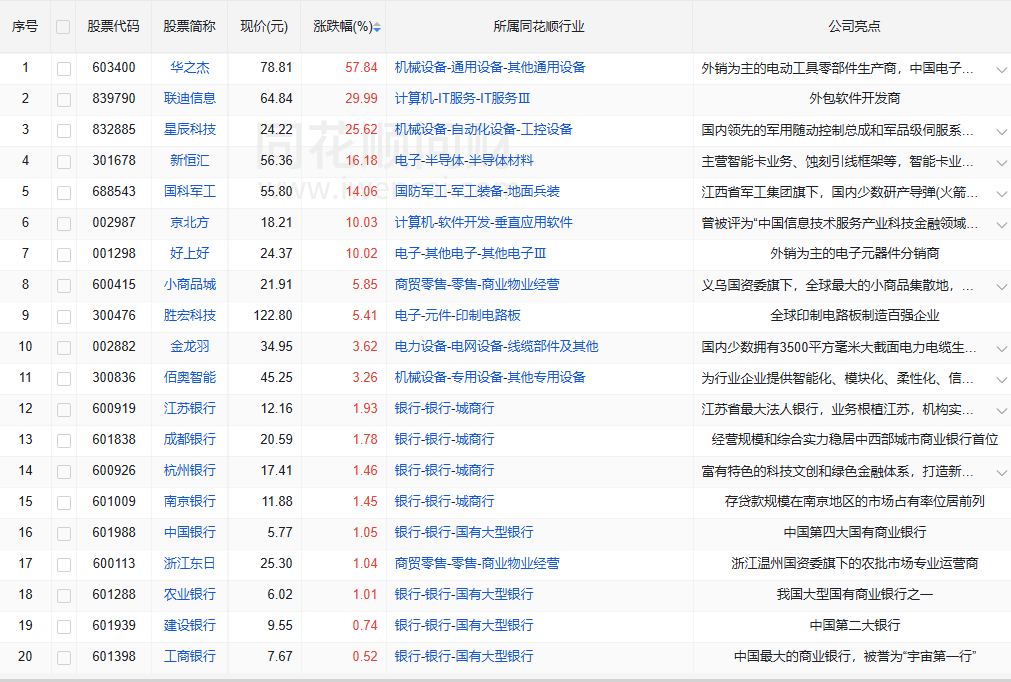Select text 中国第四大国有商业银行
This screenshot has height=682, width=1011.
tap(854, 532)
